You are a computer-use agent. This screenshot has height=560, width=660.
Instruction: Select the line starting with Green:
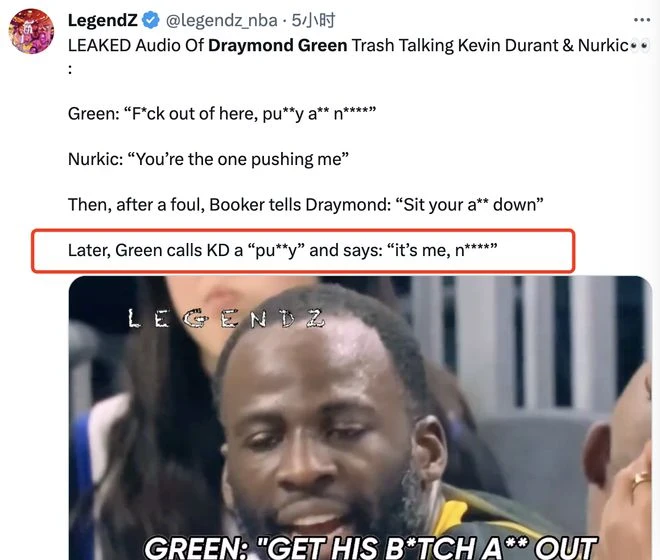coord(222,114)
